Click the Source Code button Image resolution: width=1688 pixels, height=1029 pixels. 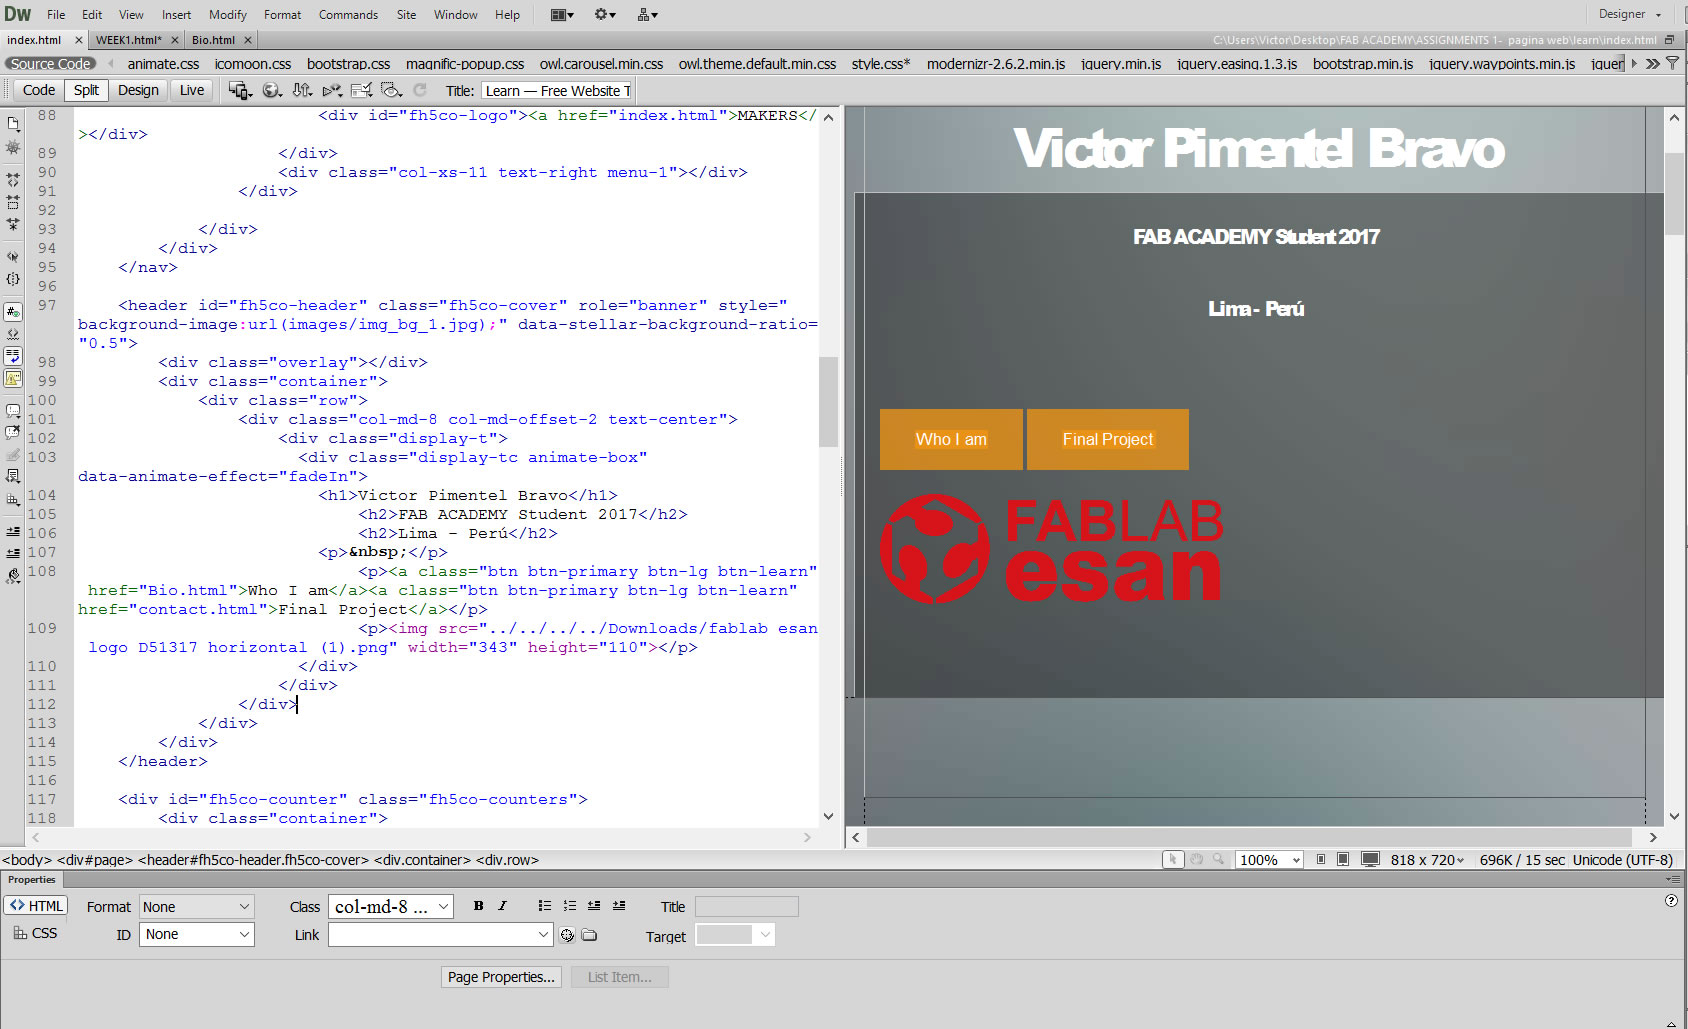[50, 63]
